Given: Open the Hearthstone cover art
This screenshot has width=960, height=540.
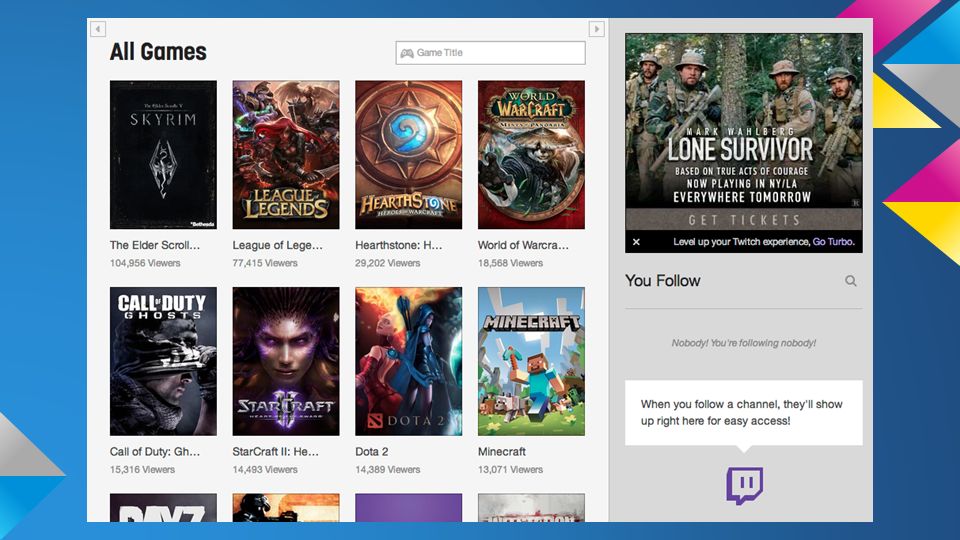Looking at the screenshot, I should click(x=408, y=155).
